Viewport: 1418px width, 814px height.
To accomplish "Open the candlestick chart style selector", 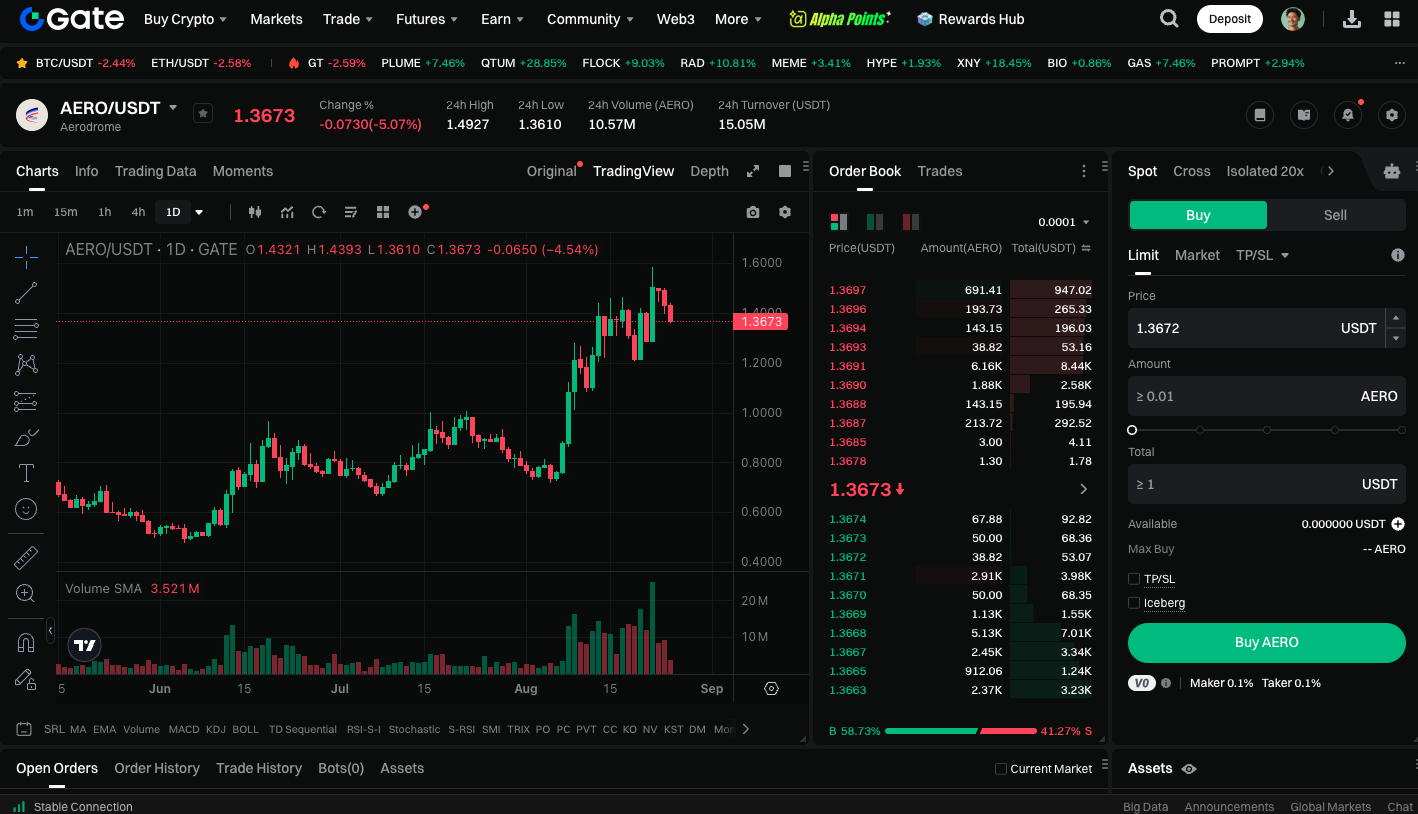I will 254,212.
